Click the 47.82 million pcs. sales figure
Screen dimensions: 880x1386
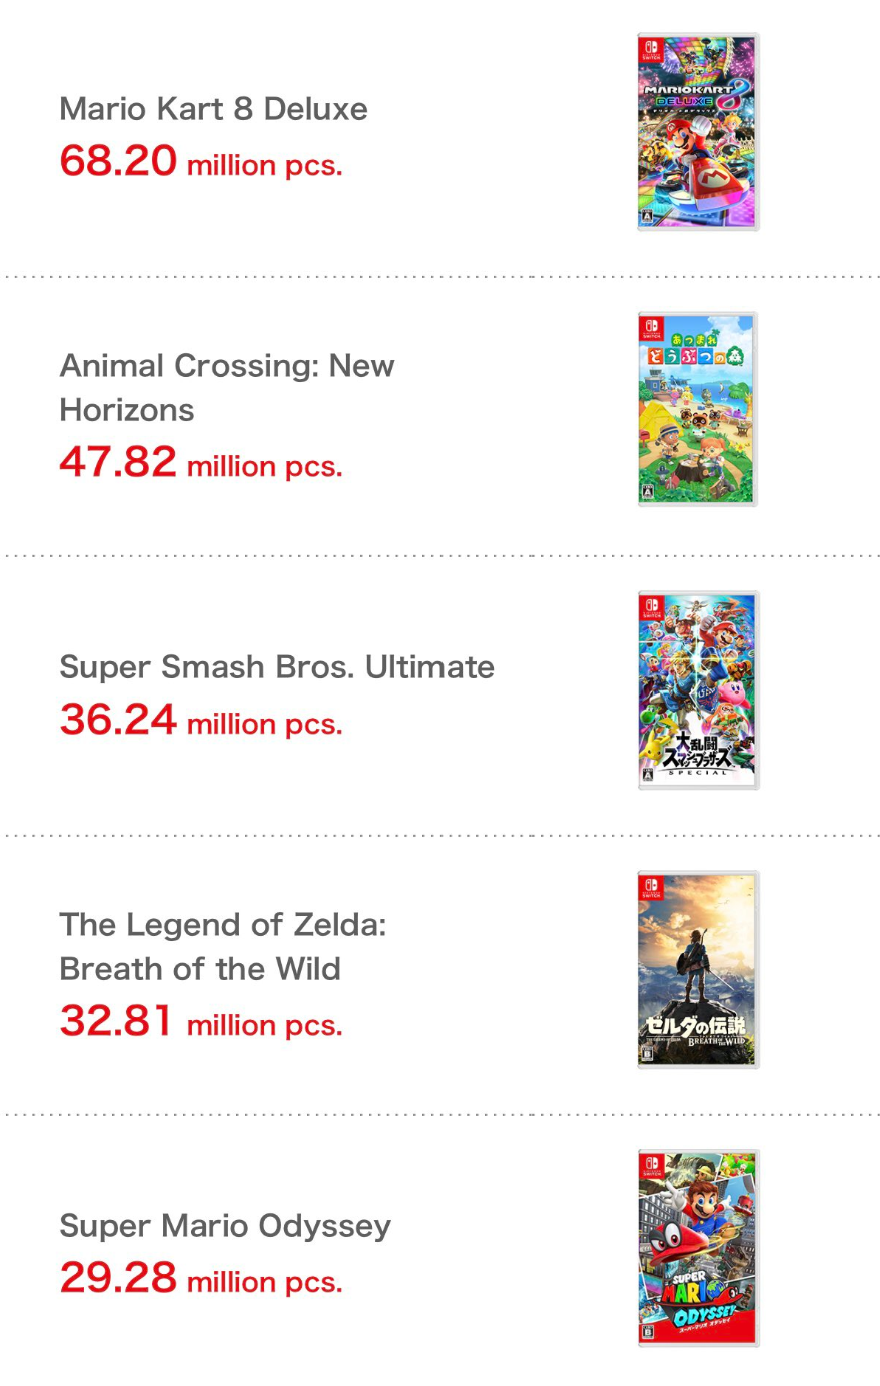[x=201, y=462]
